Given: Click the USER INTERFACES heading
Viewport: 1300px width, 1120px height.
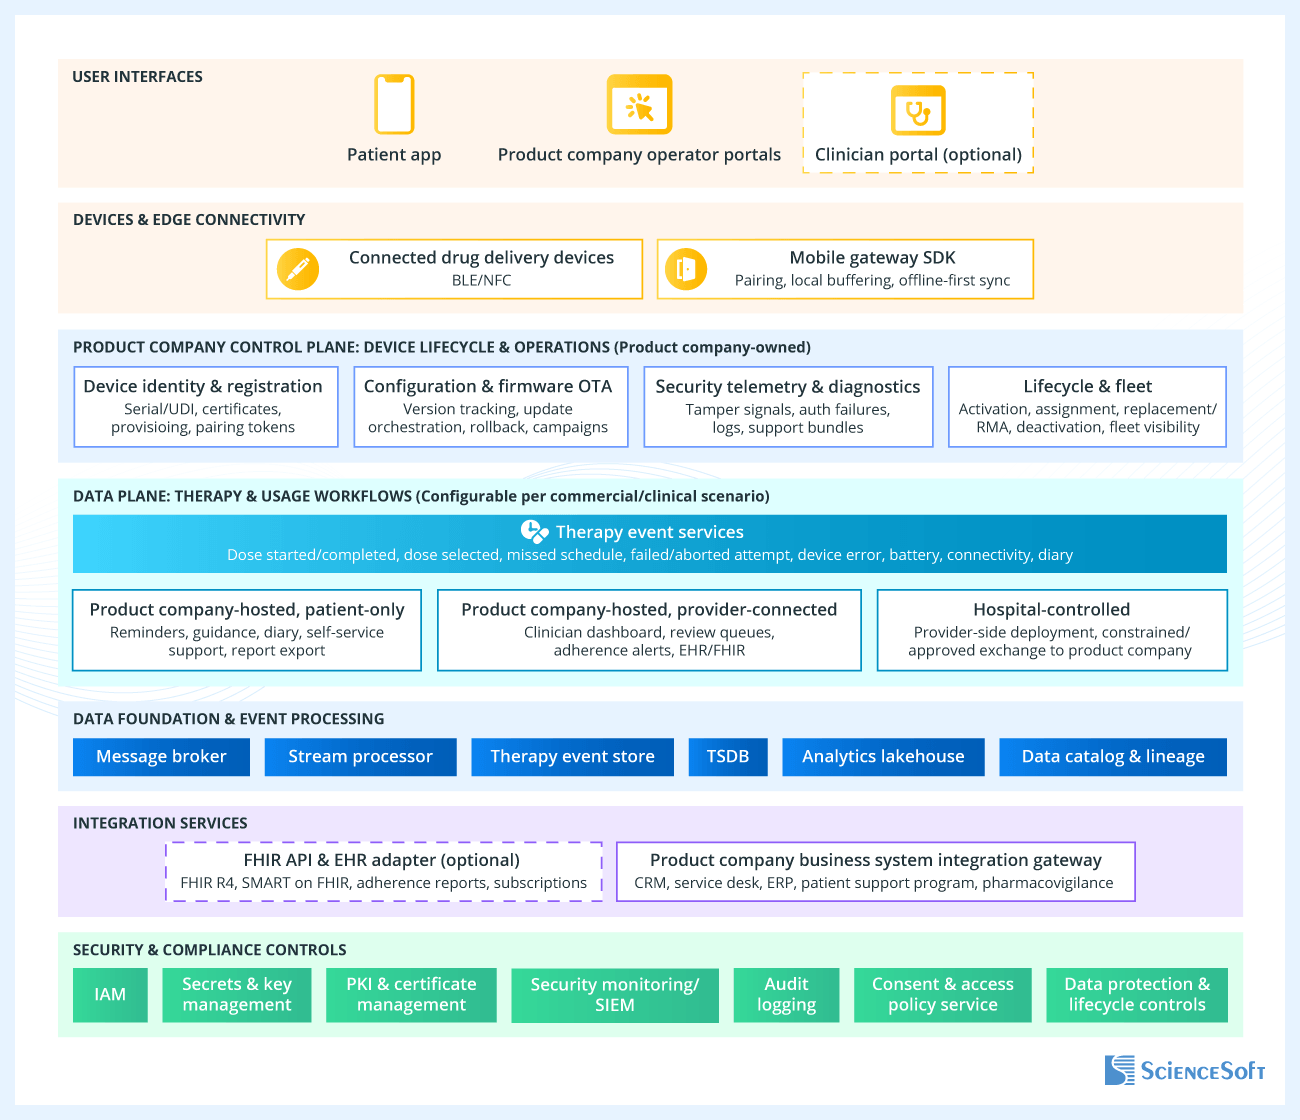Looking at the screenshot, I should click(137, 77).
